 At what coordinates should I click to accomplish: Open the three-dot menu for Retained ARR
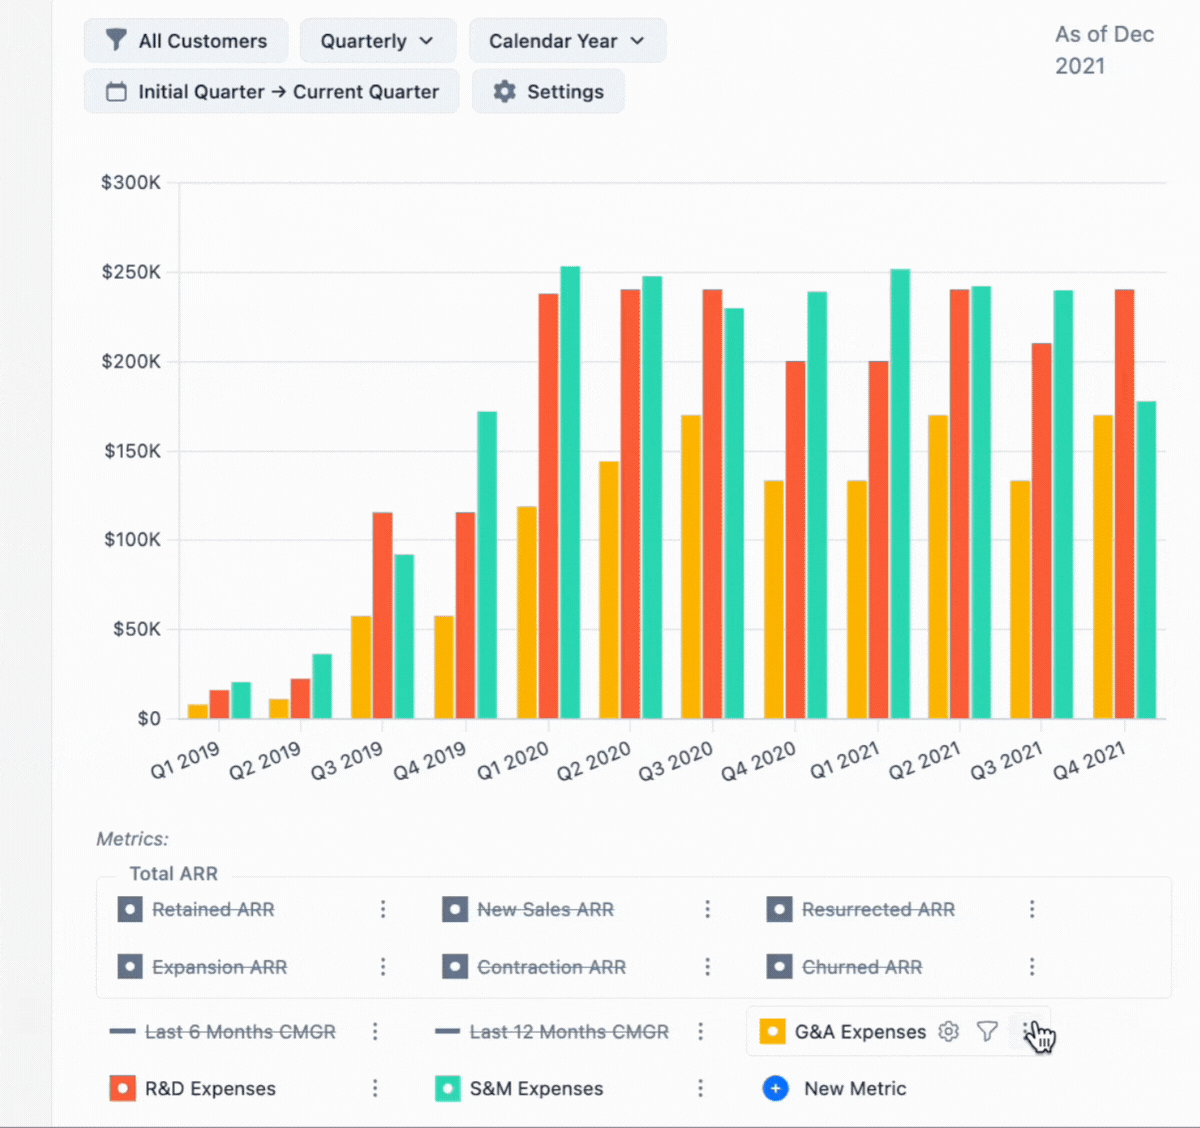pos(383,909)
